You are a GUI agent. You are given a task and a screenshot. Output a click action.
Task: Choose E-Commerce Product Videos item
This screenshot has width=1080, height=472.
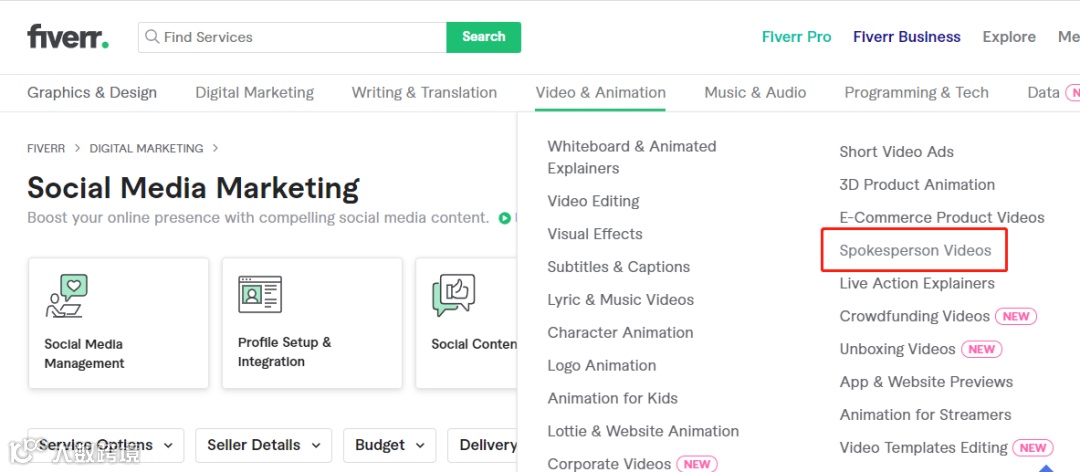(x=942, y=218)
